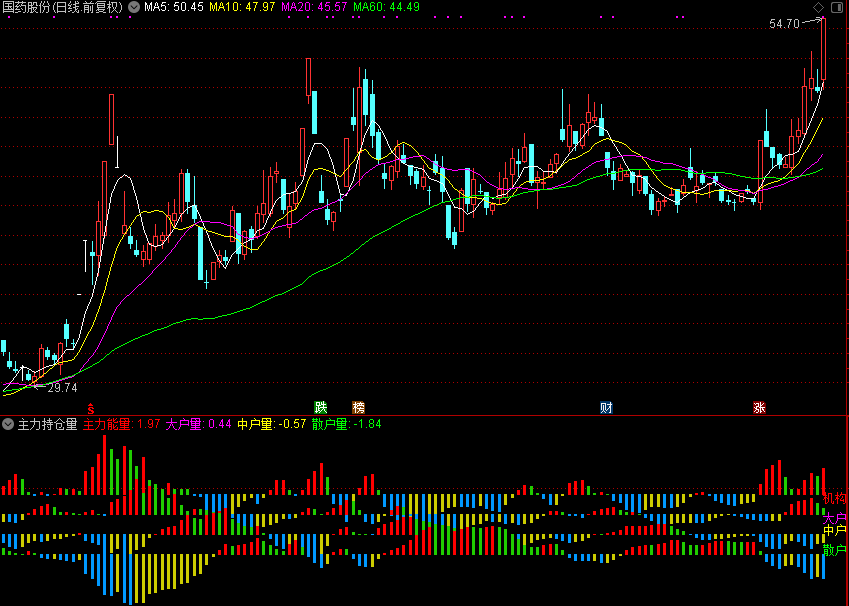Click the blue 财 marker icon

coord(606,407)
